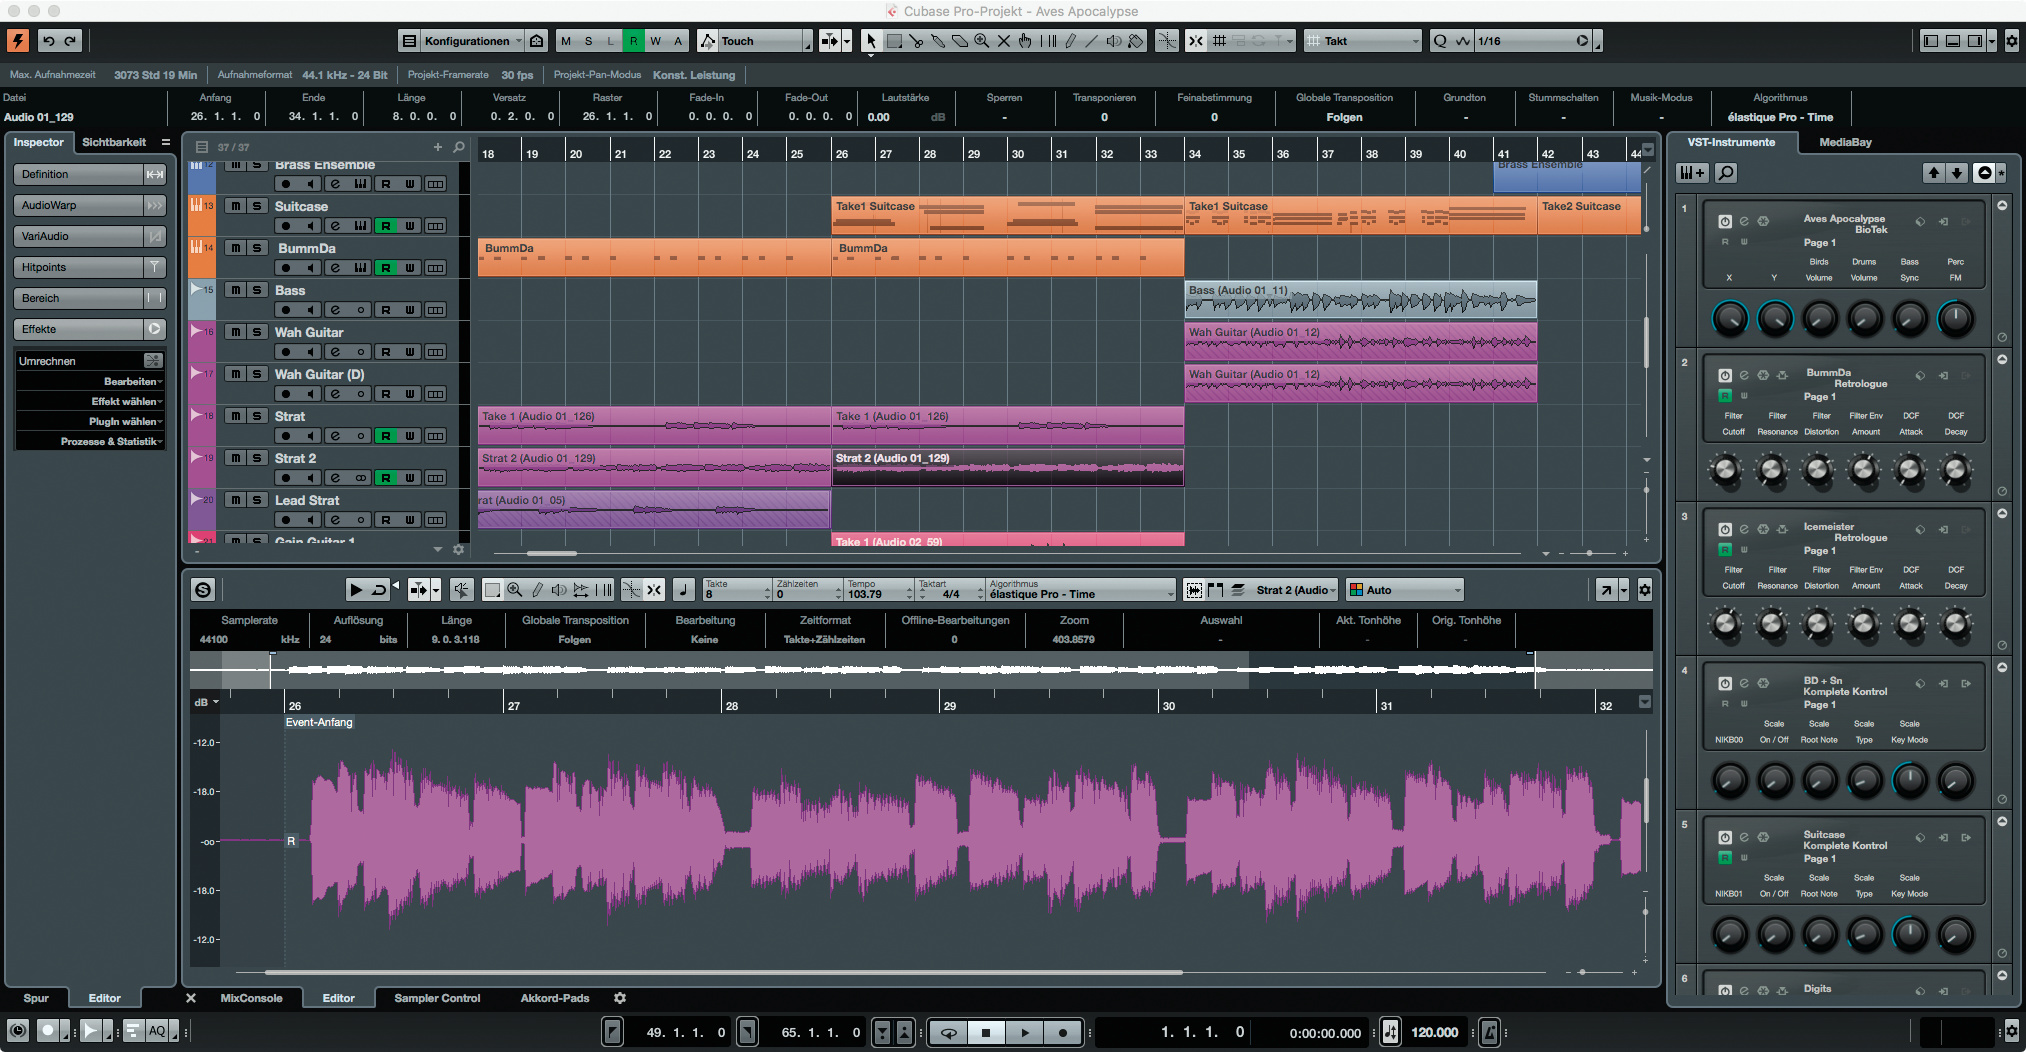The height and width of the screenshot is (1052, 2026).
Task: Click the AudioWarp inspector section button
Action: point(78,205)
